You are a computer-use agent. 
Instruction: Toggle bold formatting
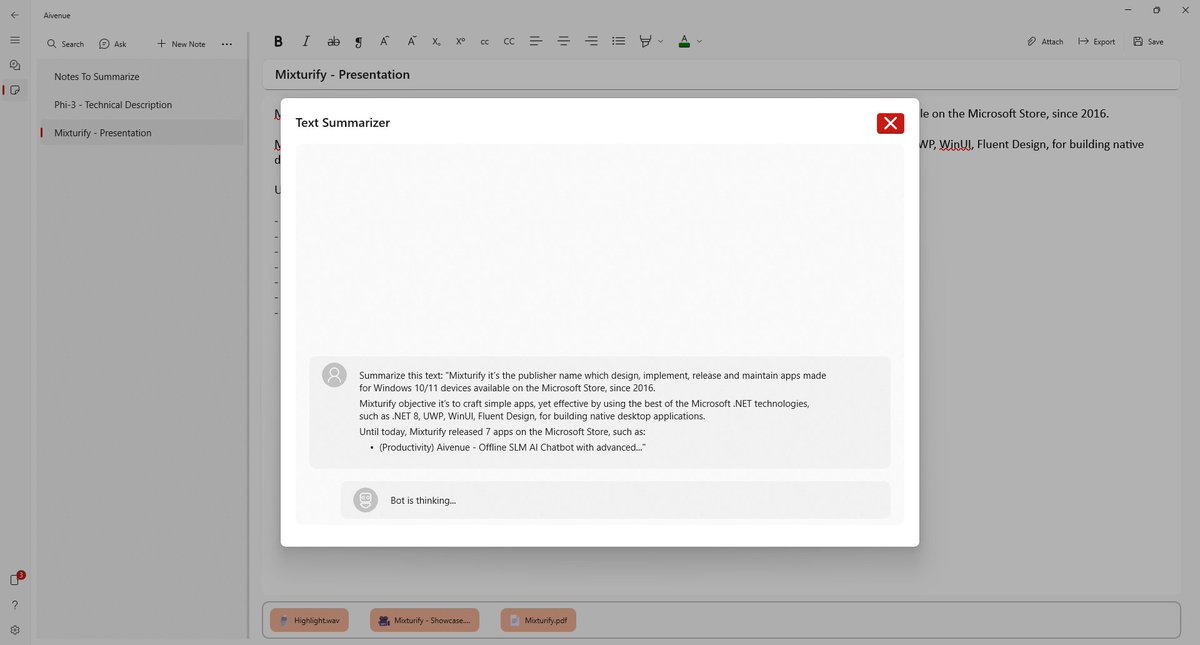click(278, 41)
